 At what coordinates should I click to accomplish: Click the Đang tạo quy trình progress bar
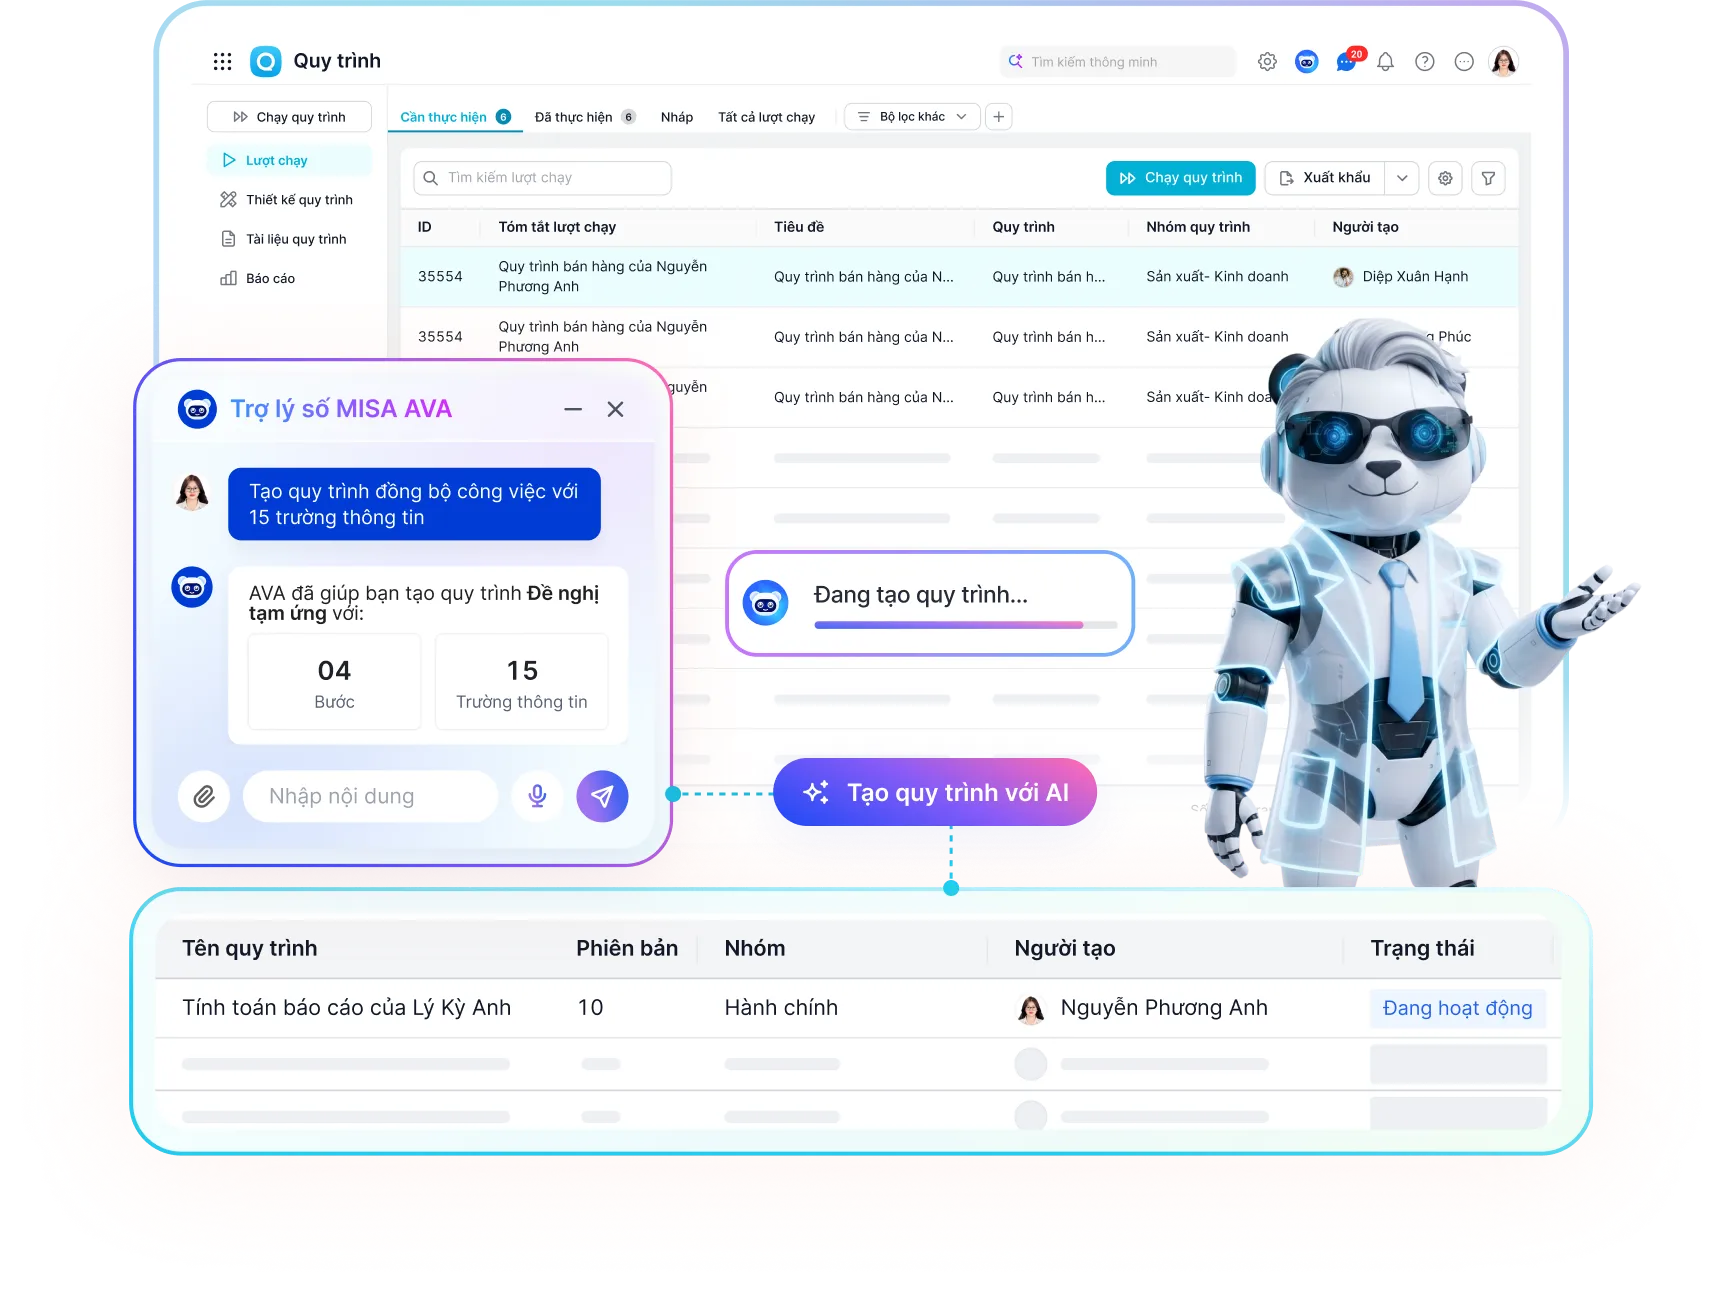tap(966, 625)
